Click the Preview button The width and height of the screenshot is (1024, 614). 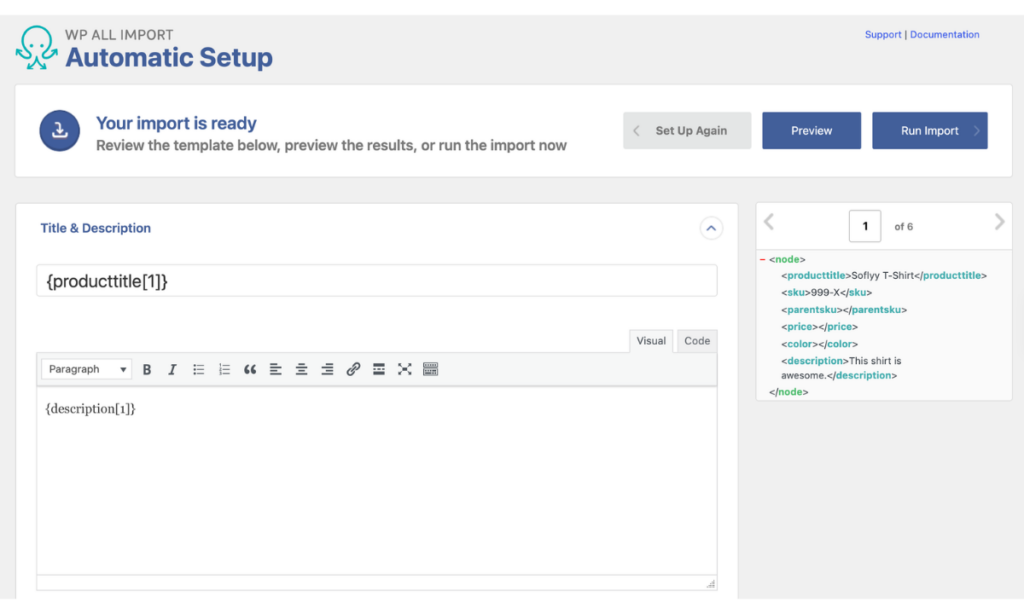pyautogui.click(x=812, y=131)
